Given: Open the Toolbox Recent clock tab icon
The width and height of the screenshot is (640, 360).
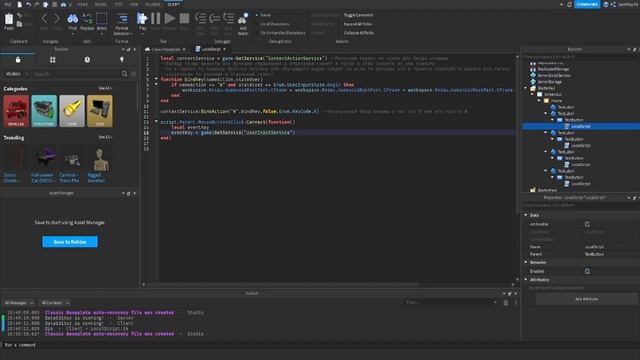Looking at the screenshot, I should pyautogui.click(x=87, y=60).
